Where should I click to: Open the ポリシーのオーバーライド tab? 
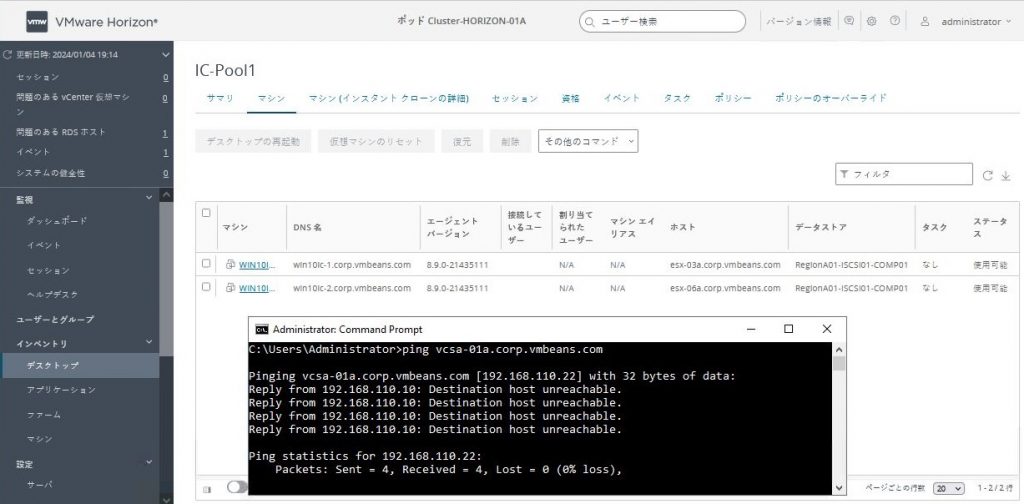pyautogui.click(x=831, y=98)
